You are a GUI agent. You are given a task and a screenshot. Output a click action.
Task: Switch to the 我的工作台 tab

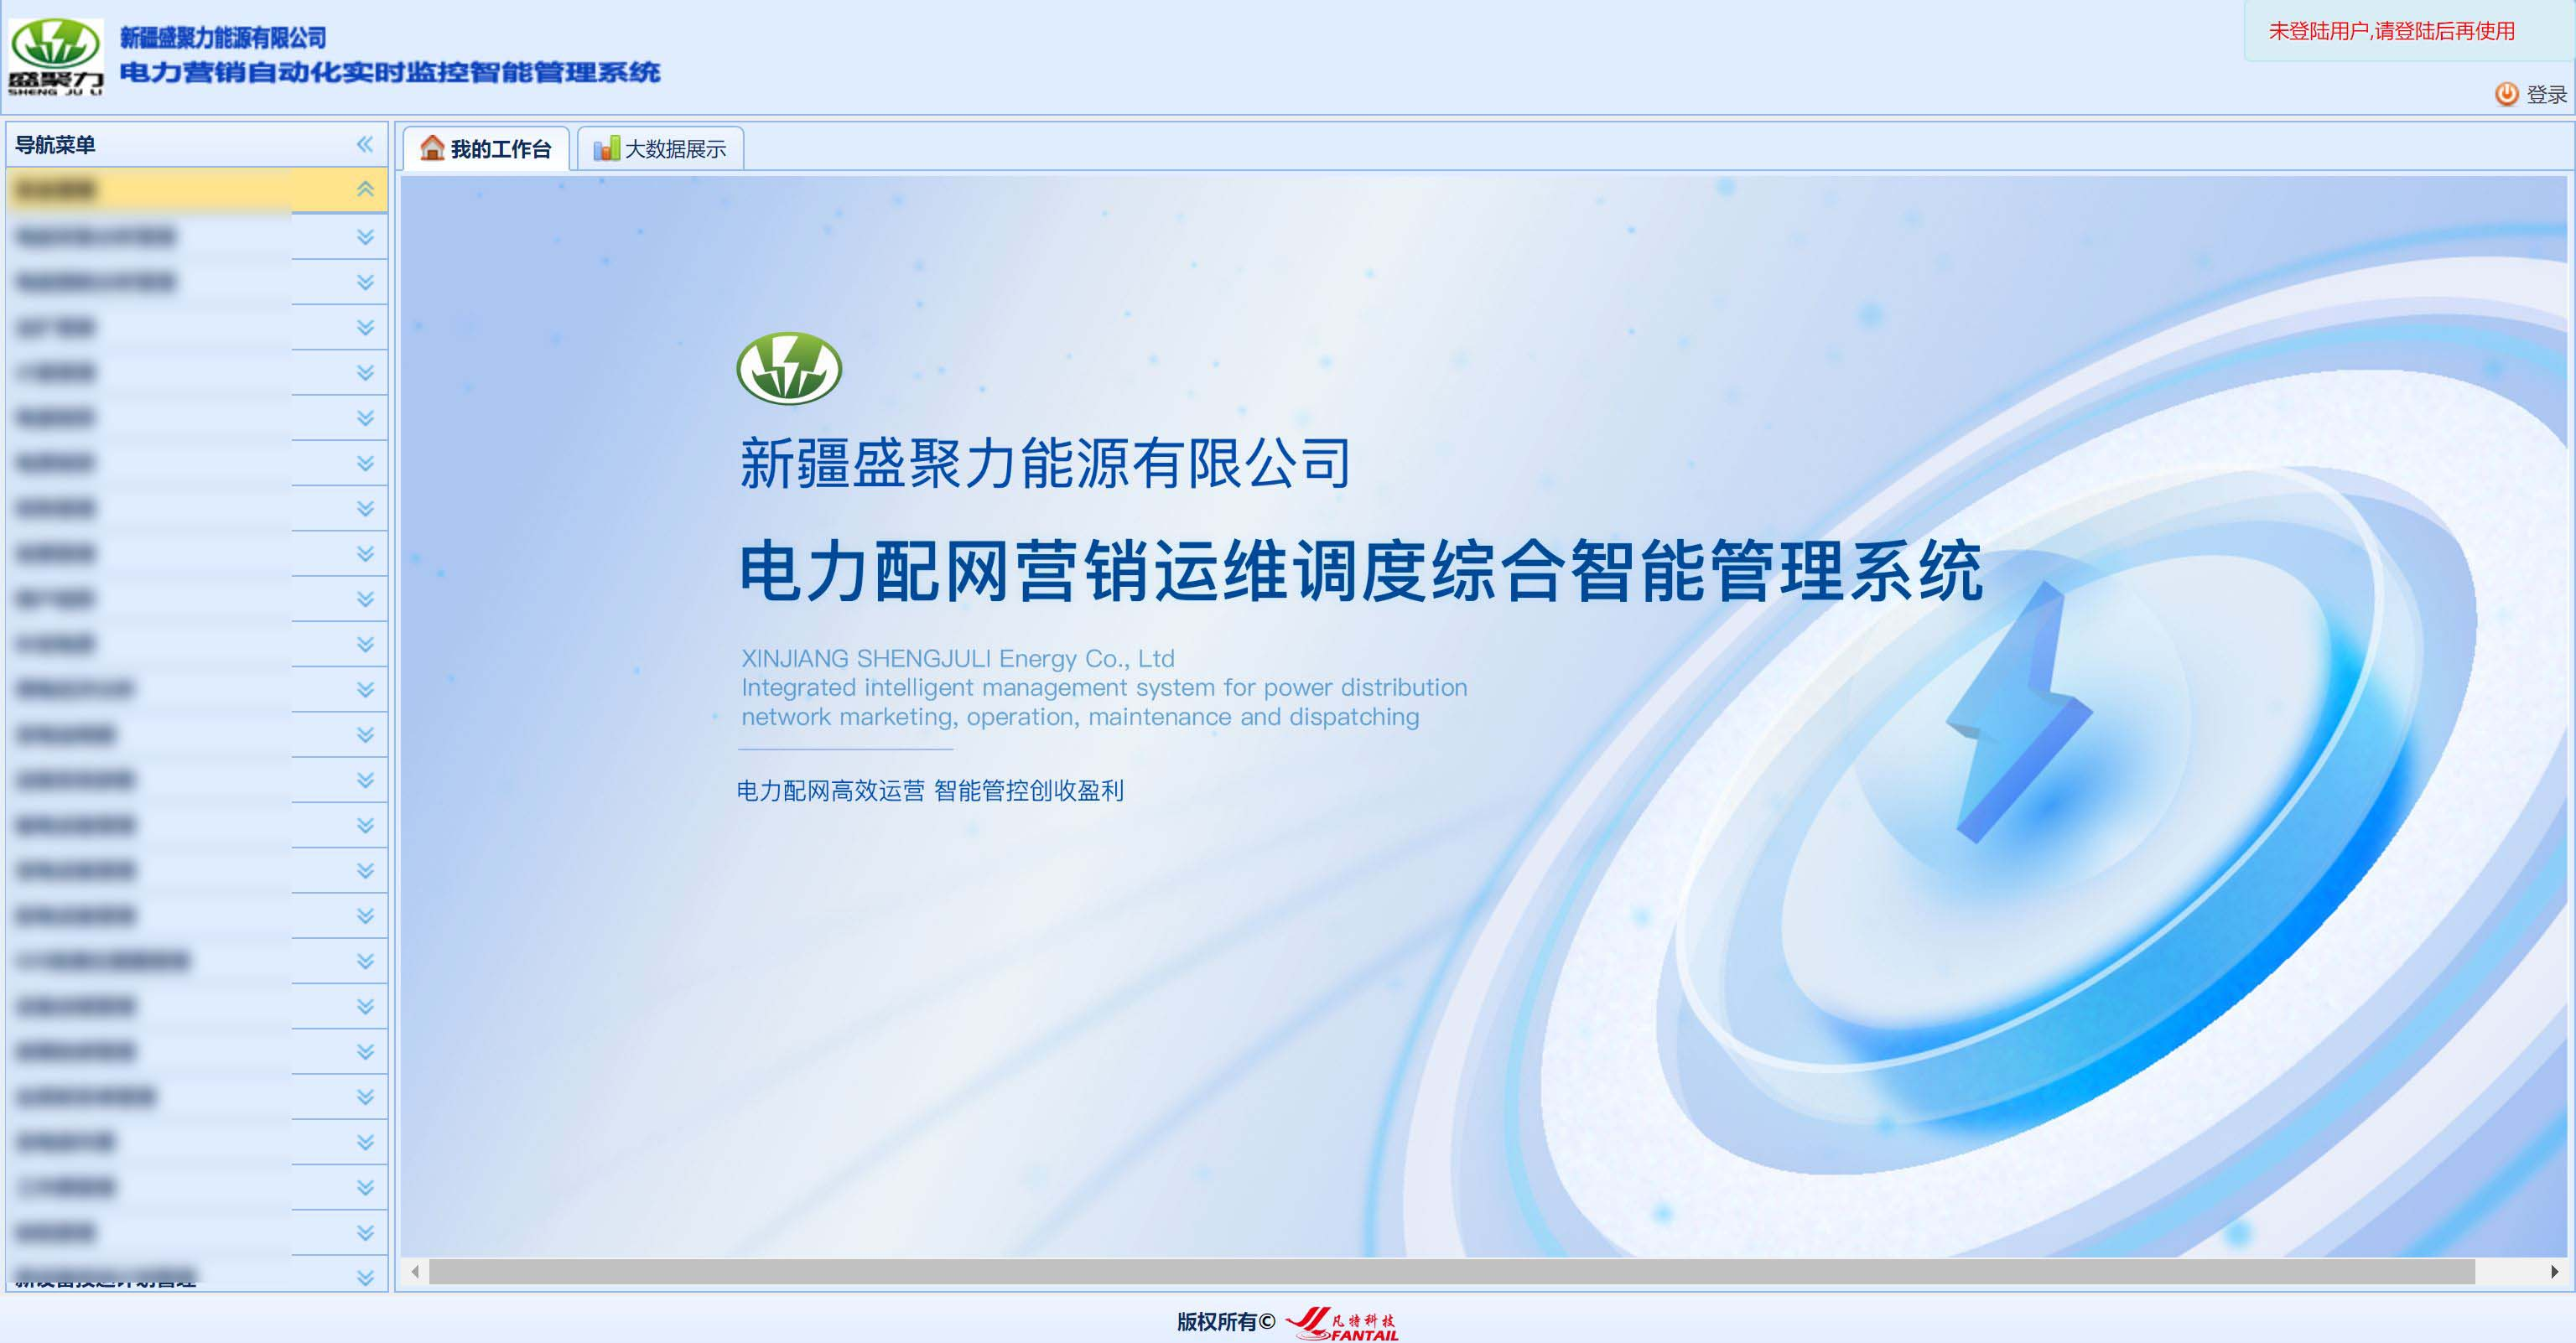pyautogui.click(x=486, y=149)
